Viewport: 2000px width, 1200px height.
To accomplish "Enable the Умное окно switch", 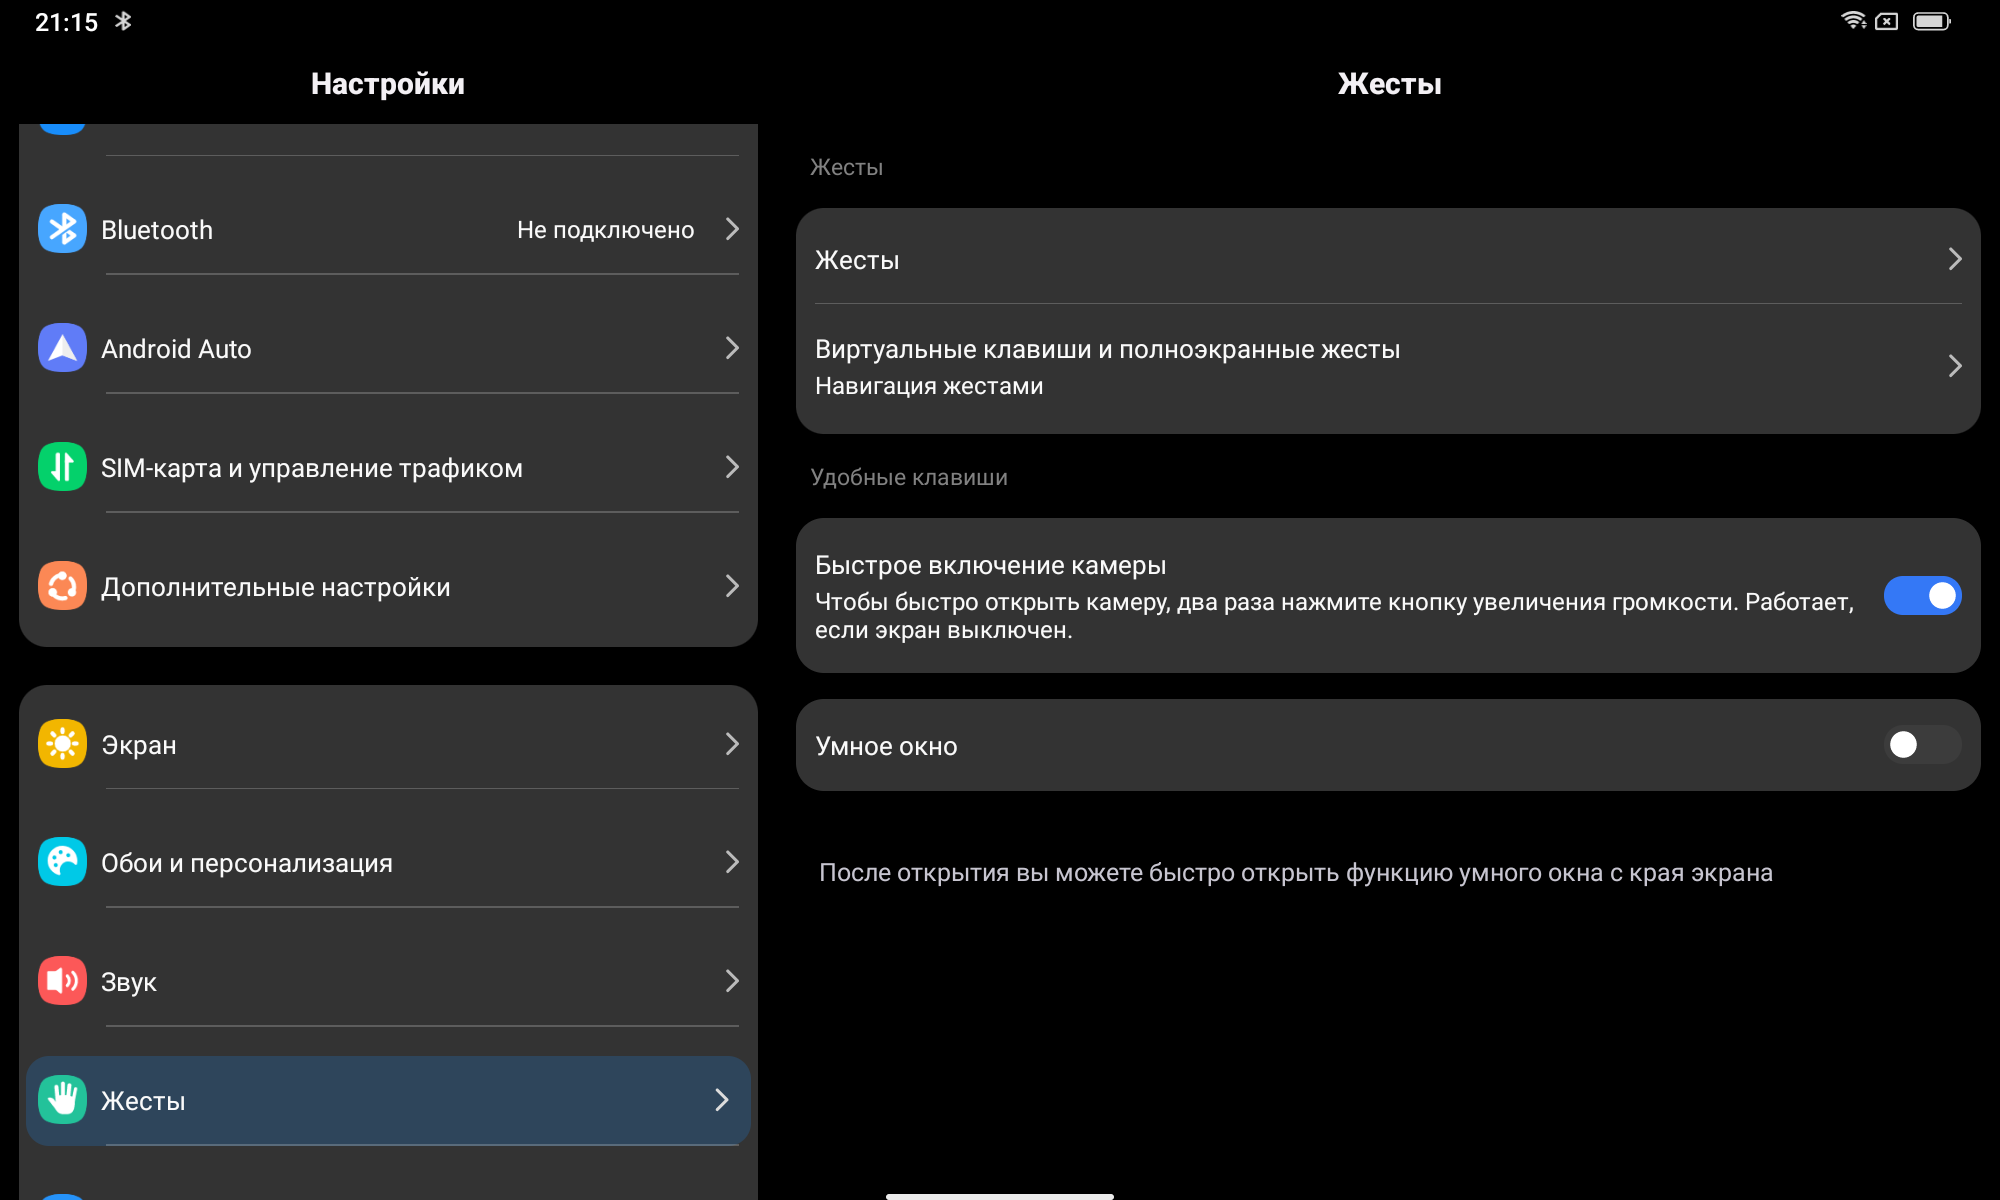I will coord(1922,745).
